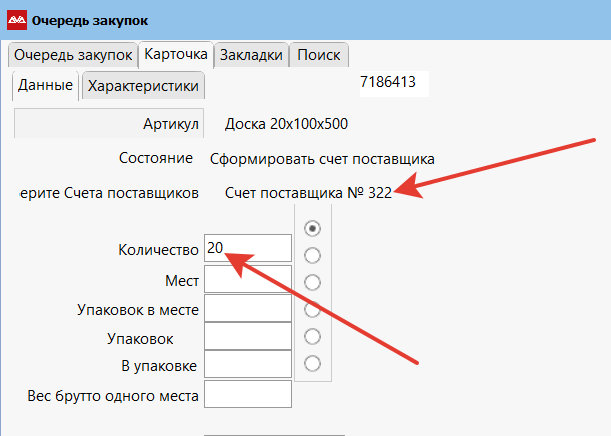Pick the fourth radio button in the column

313,308
